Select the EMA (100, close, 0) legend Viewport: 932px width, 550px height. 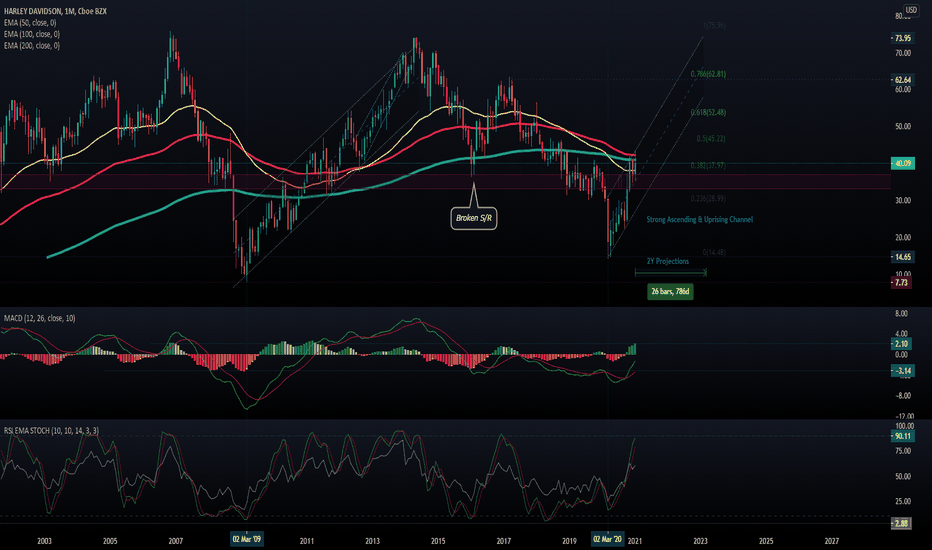(x=32, y=34)
